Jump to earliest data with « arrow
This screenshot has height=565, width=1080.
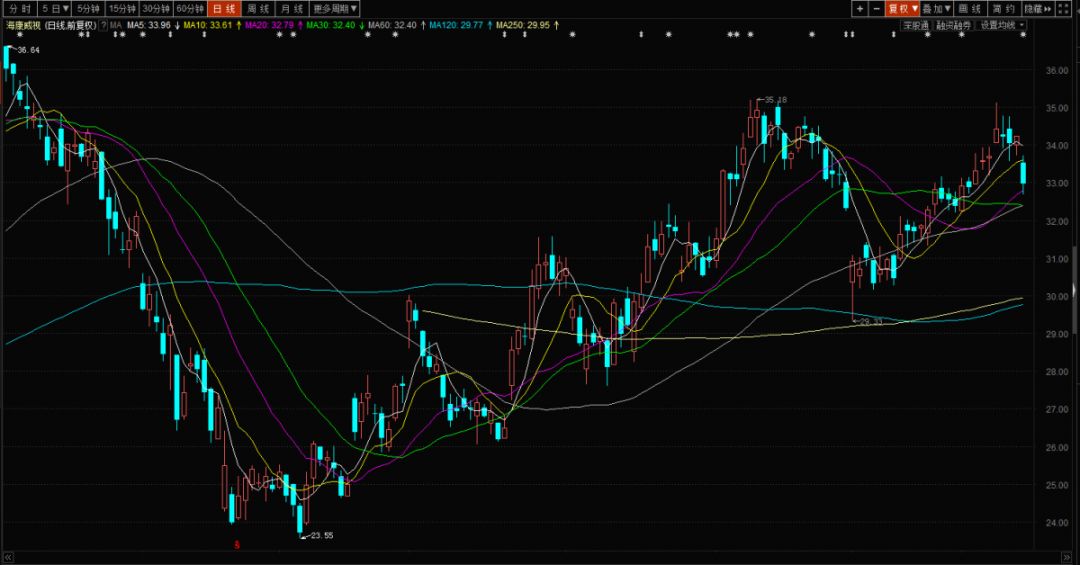coord(8,557)
